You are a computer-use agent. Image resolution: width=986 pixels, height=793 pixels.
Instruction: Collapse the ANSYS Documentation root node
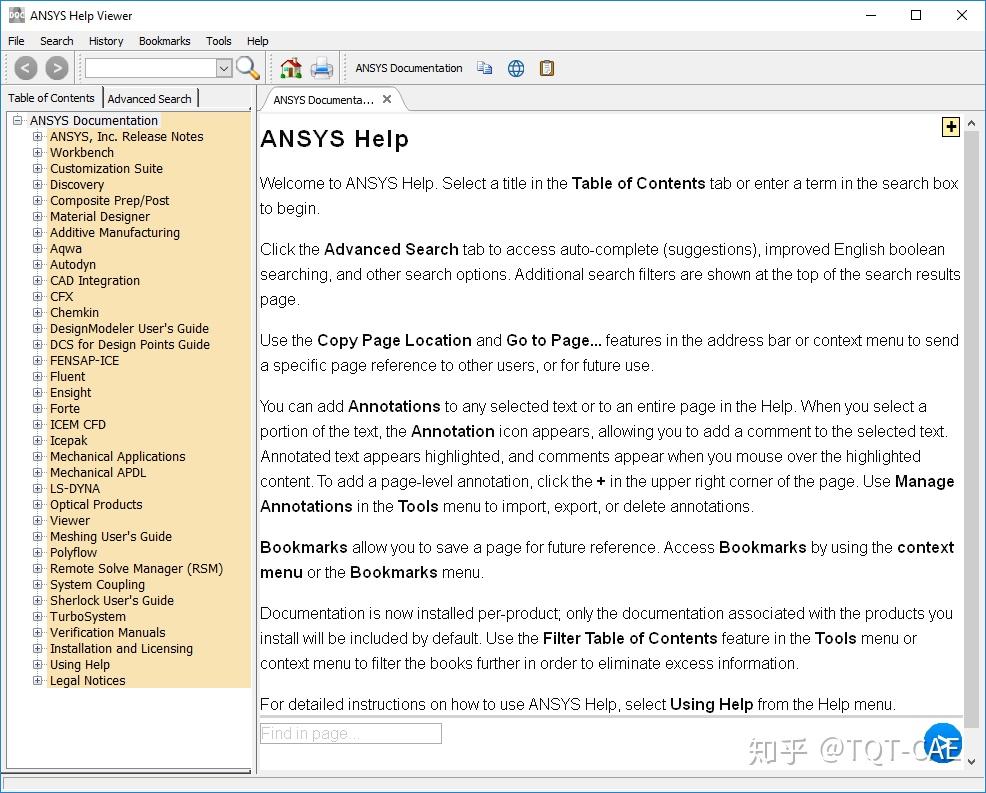coord(17,121)
